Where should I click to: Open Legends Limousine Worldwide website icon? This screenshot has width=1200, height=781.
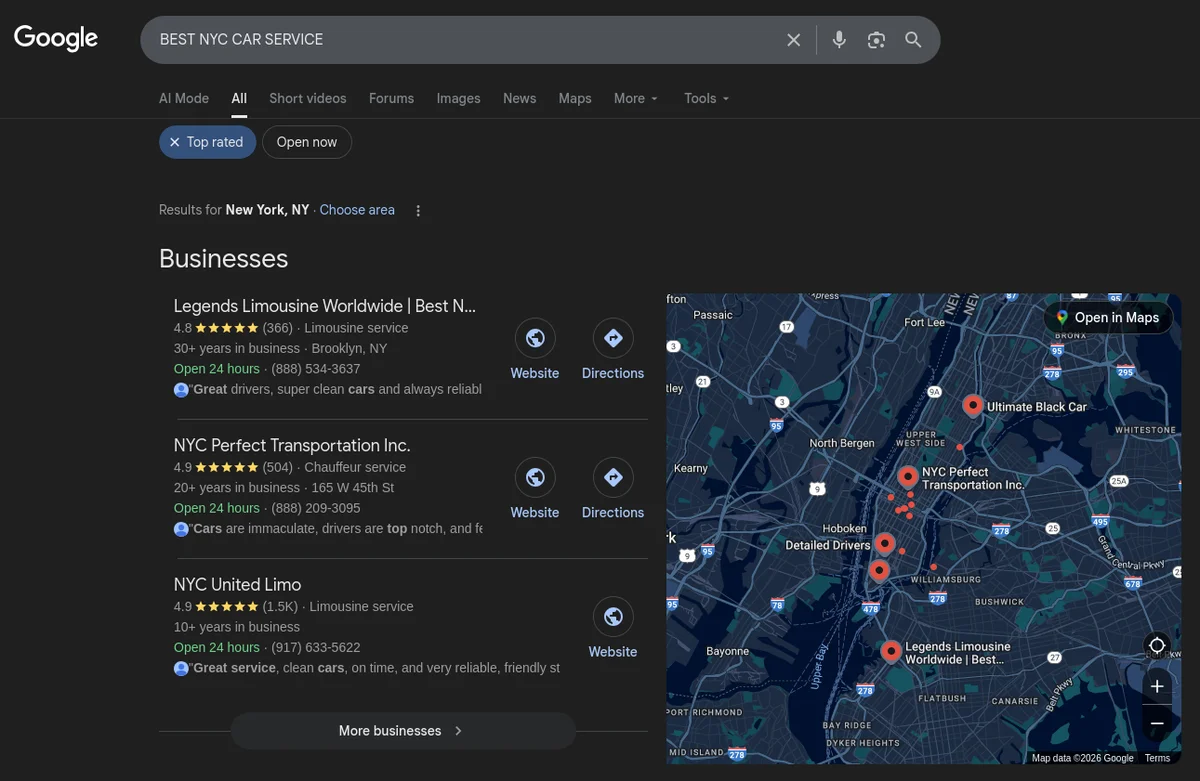(x=535, y=339)
